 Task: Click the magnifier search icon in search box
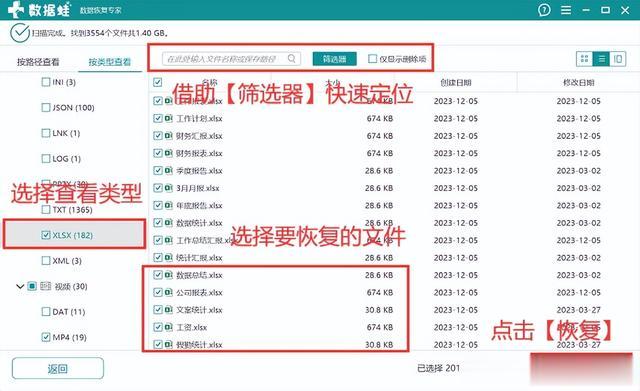tap(291, 59)
